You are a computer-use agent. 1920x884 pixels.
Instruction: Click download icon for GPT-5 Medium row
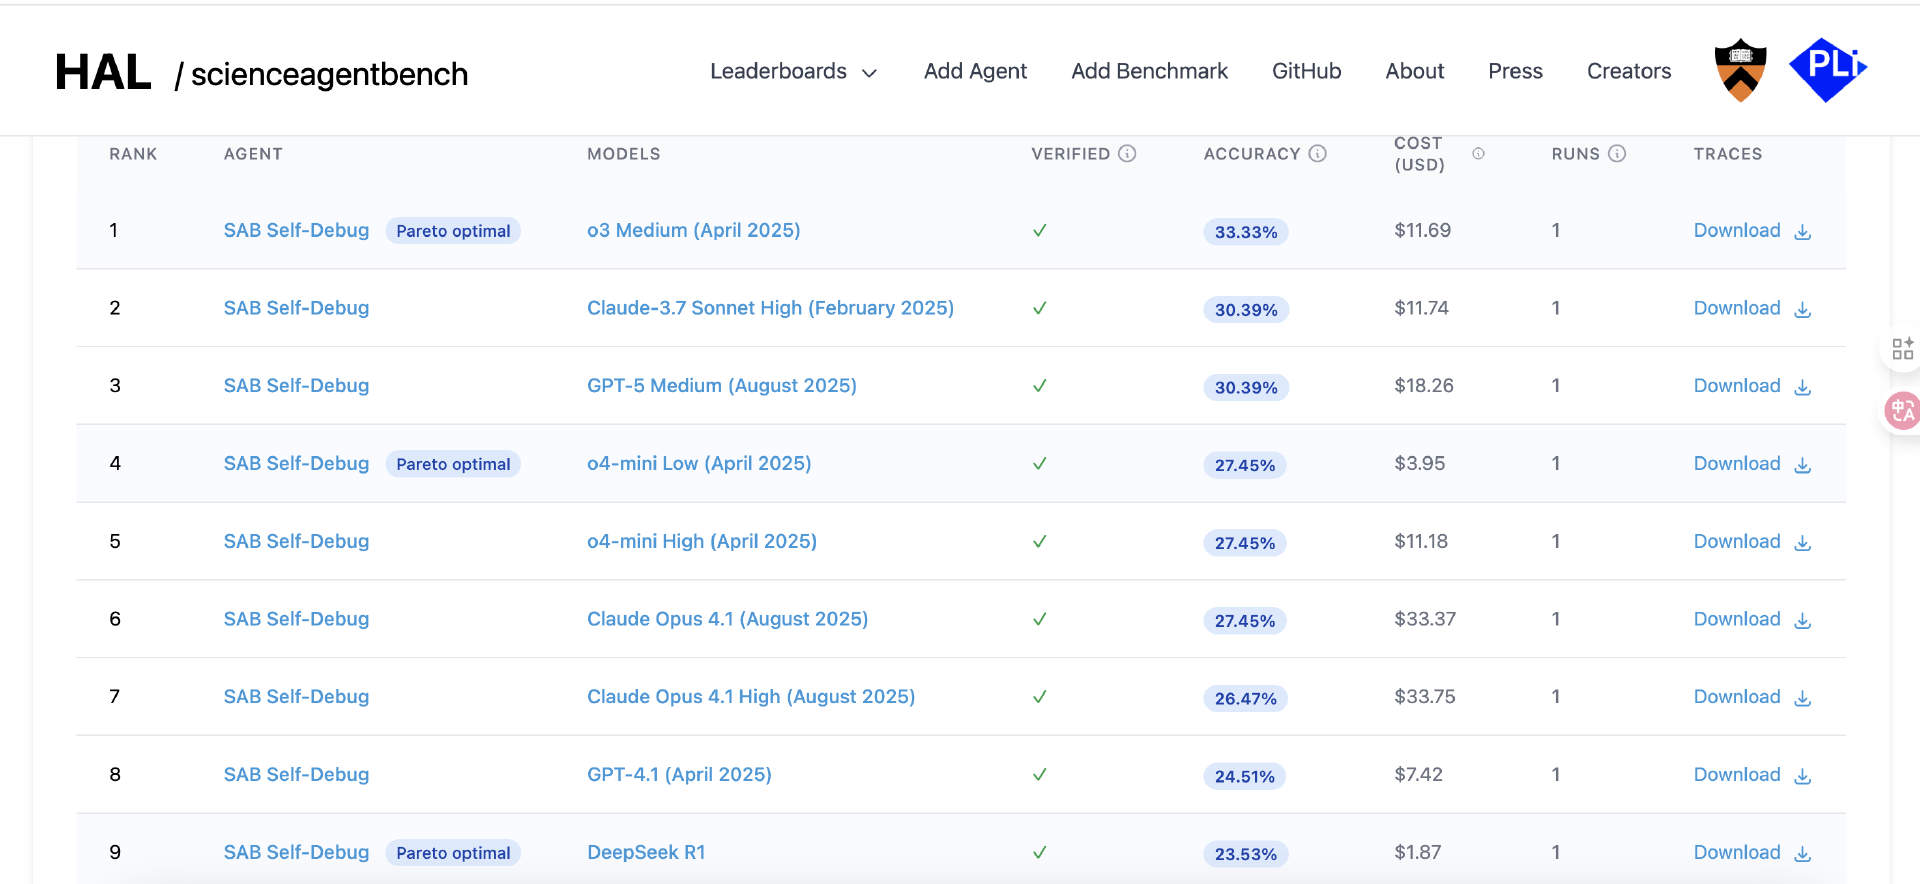click(x=1803, y=387)
